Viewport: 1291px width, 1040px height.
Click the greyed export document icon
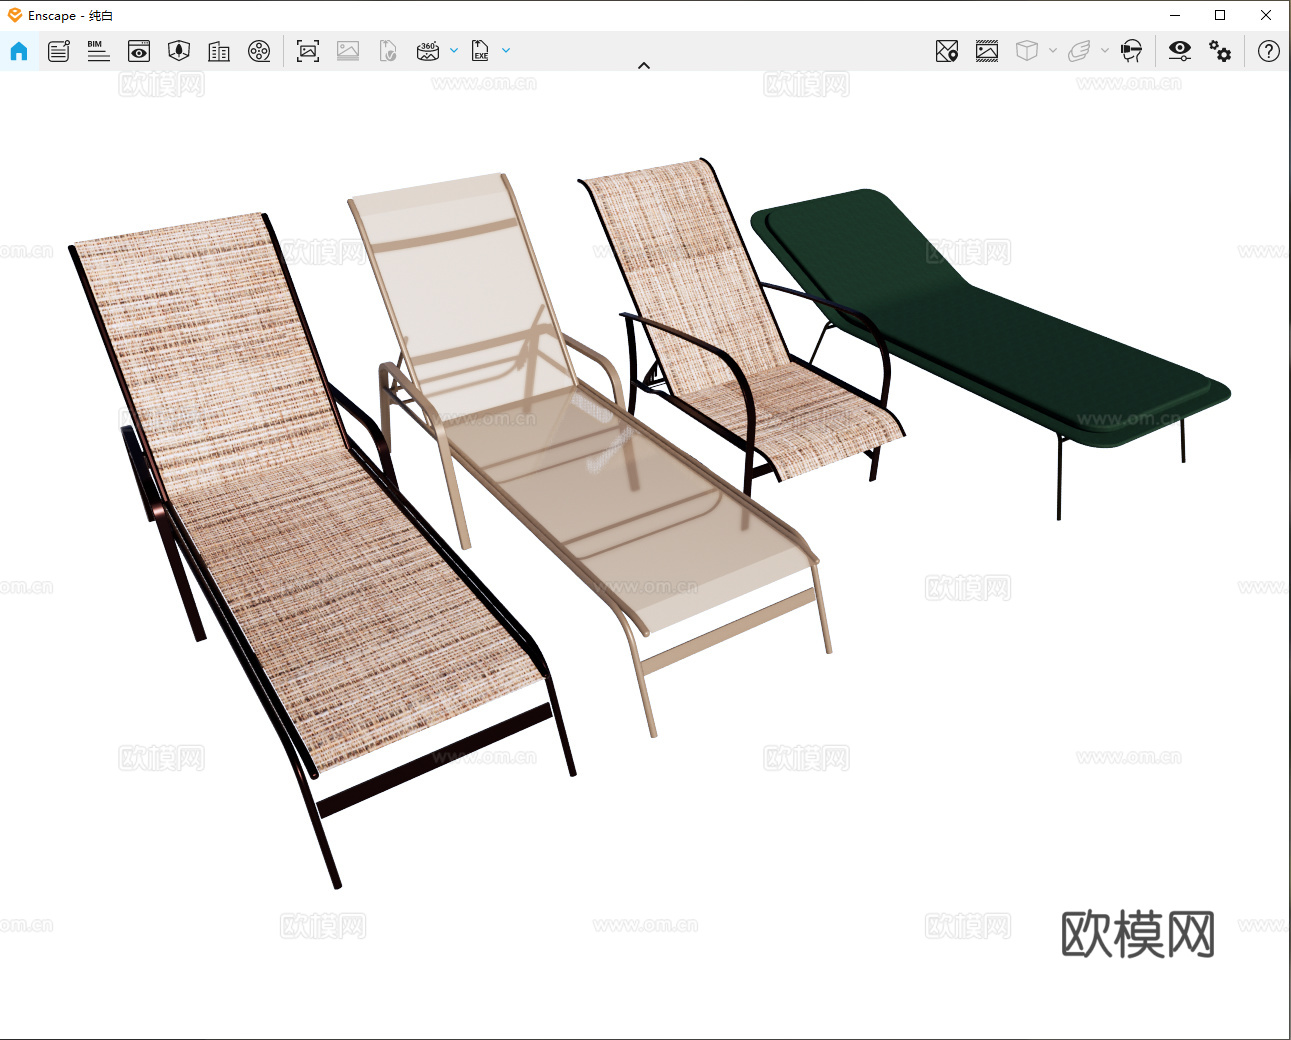pyautogui.click(x=388, y=51)
